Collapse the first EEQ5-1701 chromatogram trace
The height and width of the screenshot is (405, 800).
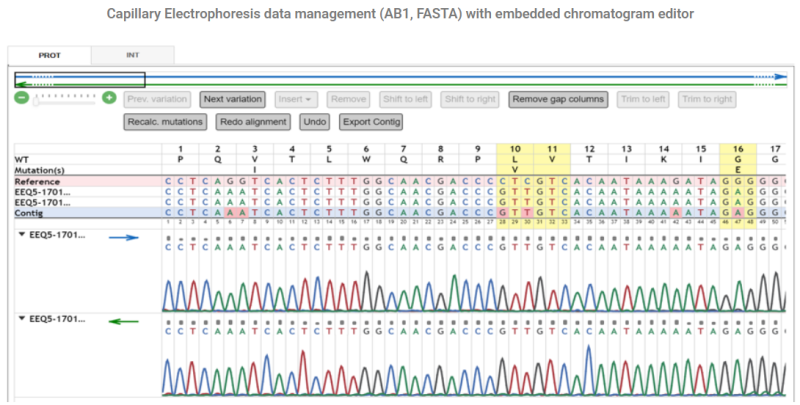pos(22,237)
